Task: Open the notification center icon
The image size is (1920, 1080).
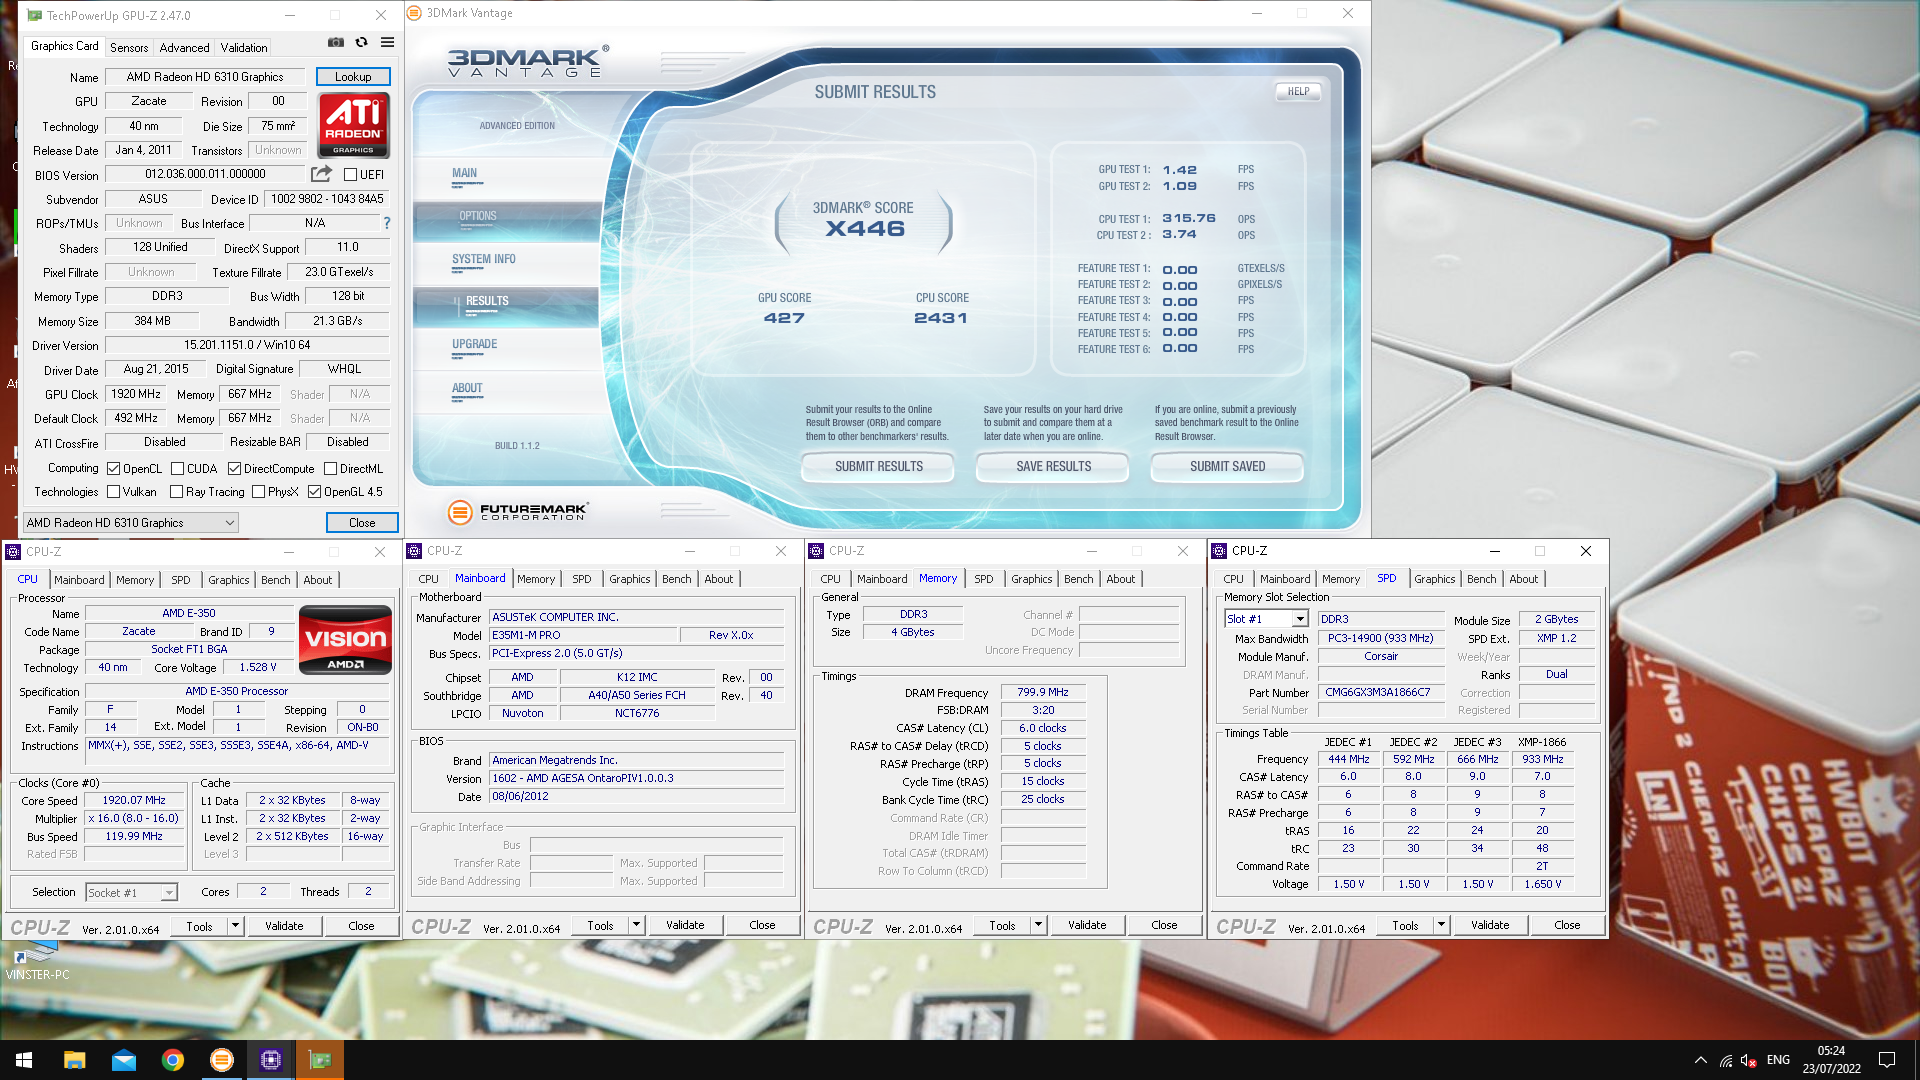Action: tap(1887, 1060)
